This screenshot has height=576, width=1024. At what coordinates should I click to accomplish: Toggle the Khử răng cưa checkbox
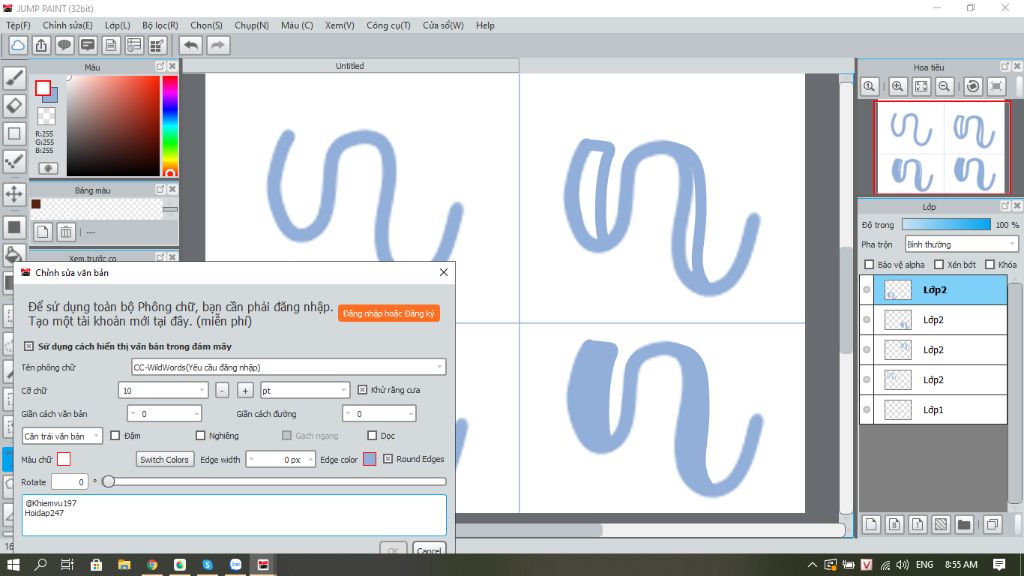click(362, 390)
